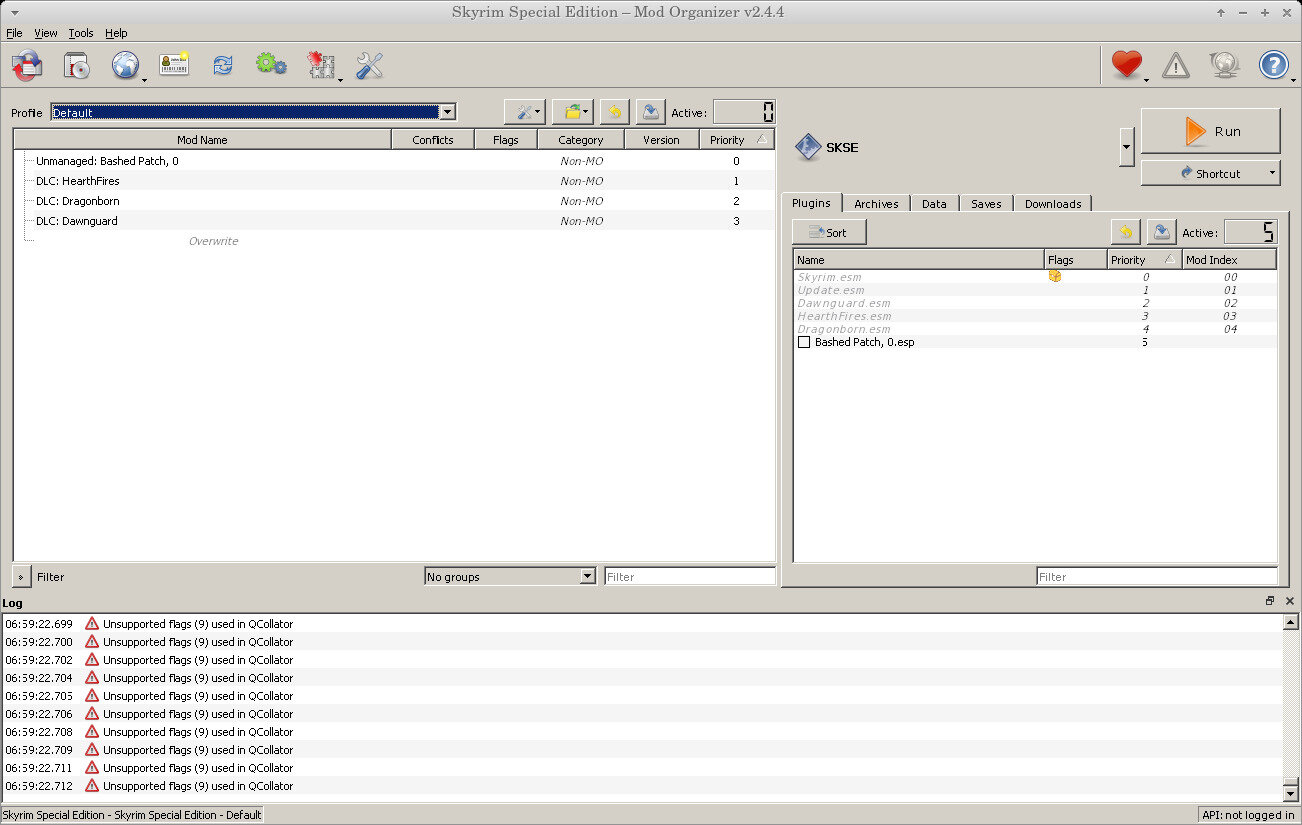
Task: Undock the Log panel float icon
Action: (x=1270, y=601)
